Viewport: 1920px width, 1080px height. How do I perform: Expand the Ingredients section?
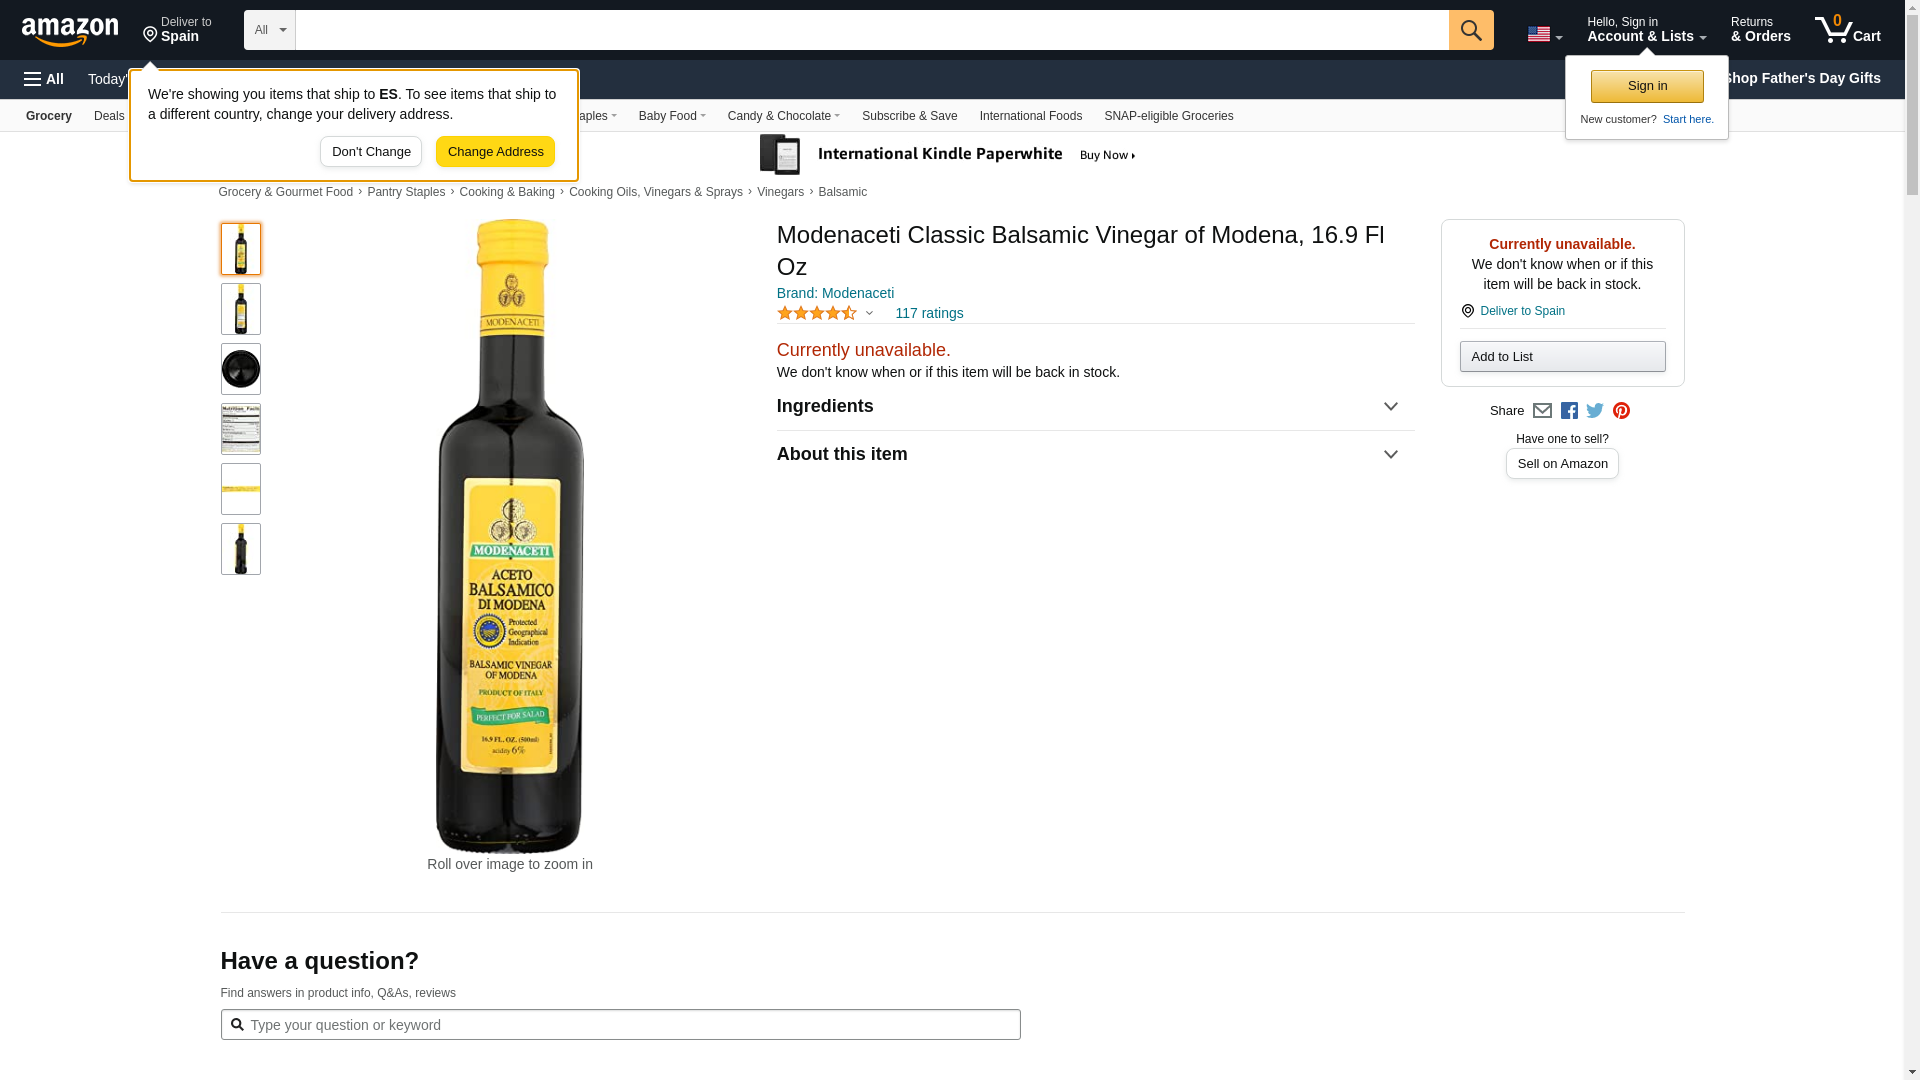click(1094, 407)
